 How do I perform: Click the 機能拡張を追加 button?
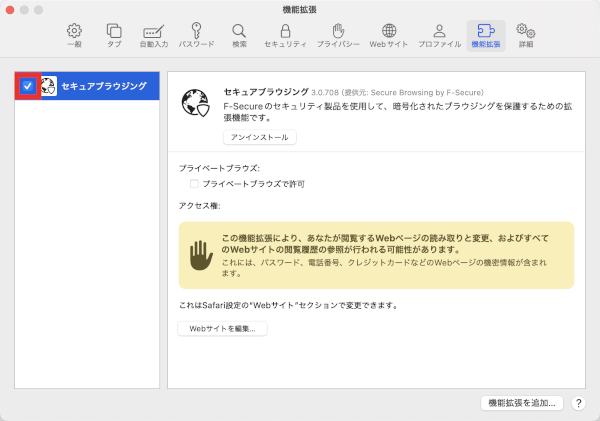click(521, 402)
